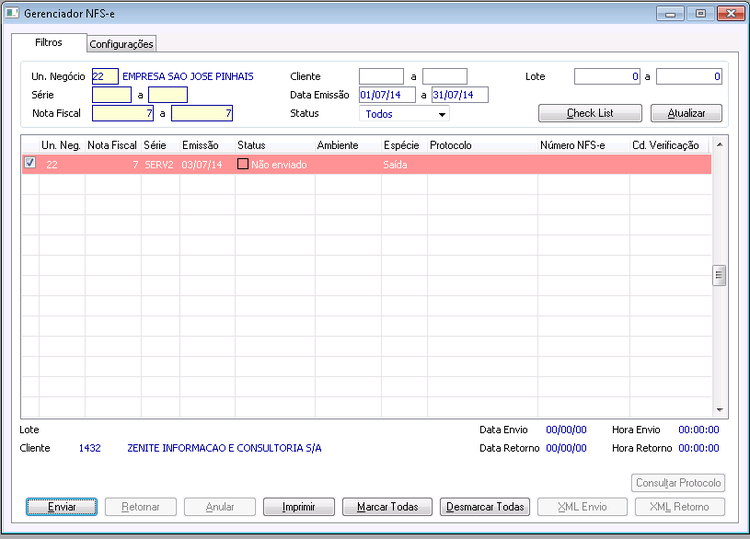Click the disabled Anular button
Viewport: 750px width, 539px height.
[220, 507]
